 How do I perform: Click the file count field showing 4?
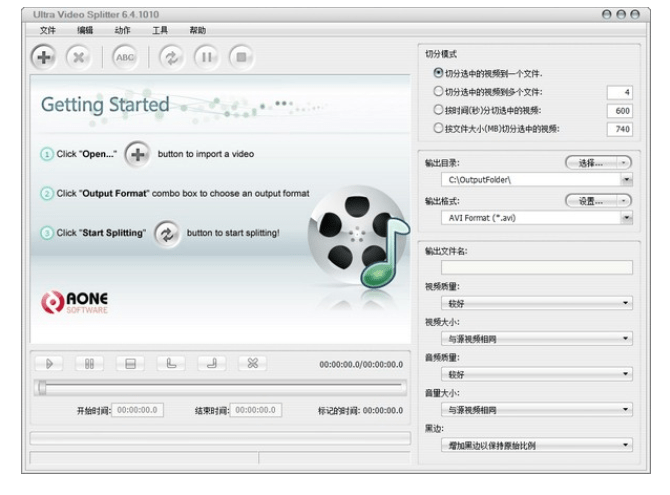click(x=620, y=92)
